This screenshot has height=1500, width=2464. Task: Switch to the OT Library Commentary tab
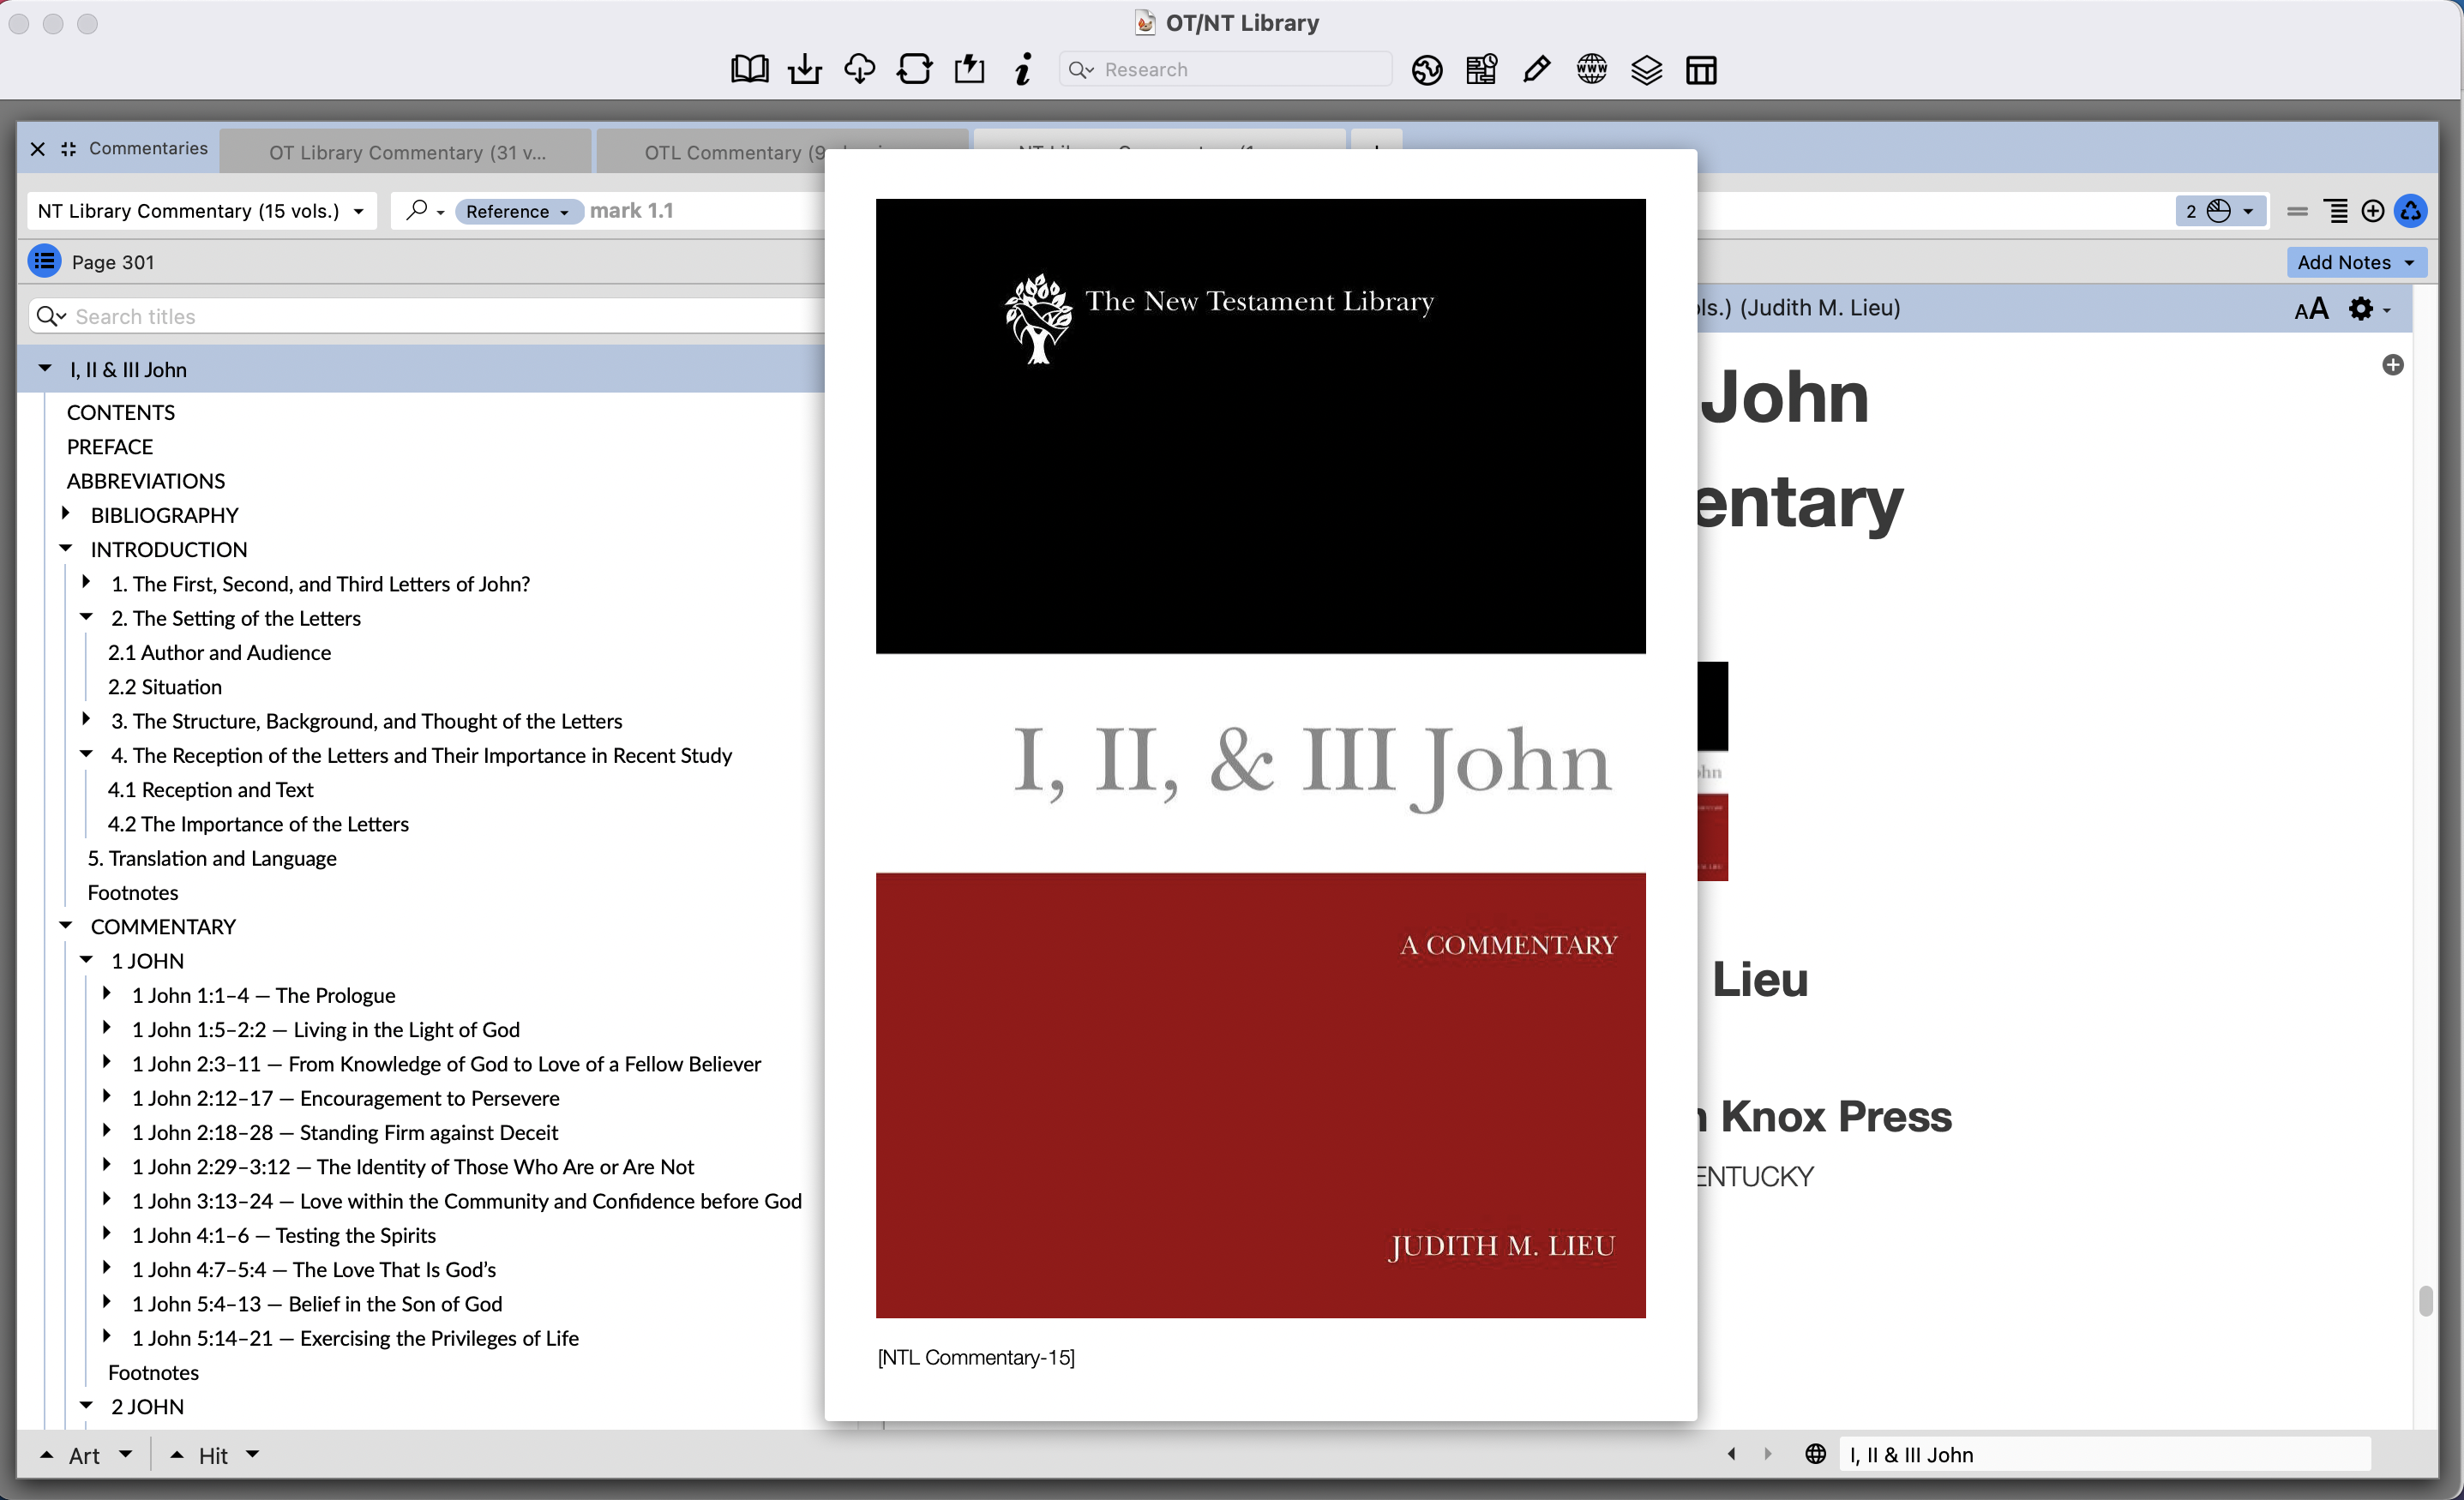pos(406,151)
